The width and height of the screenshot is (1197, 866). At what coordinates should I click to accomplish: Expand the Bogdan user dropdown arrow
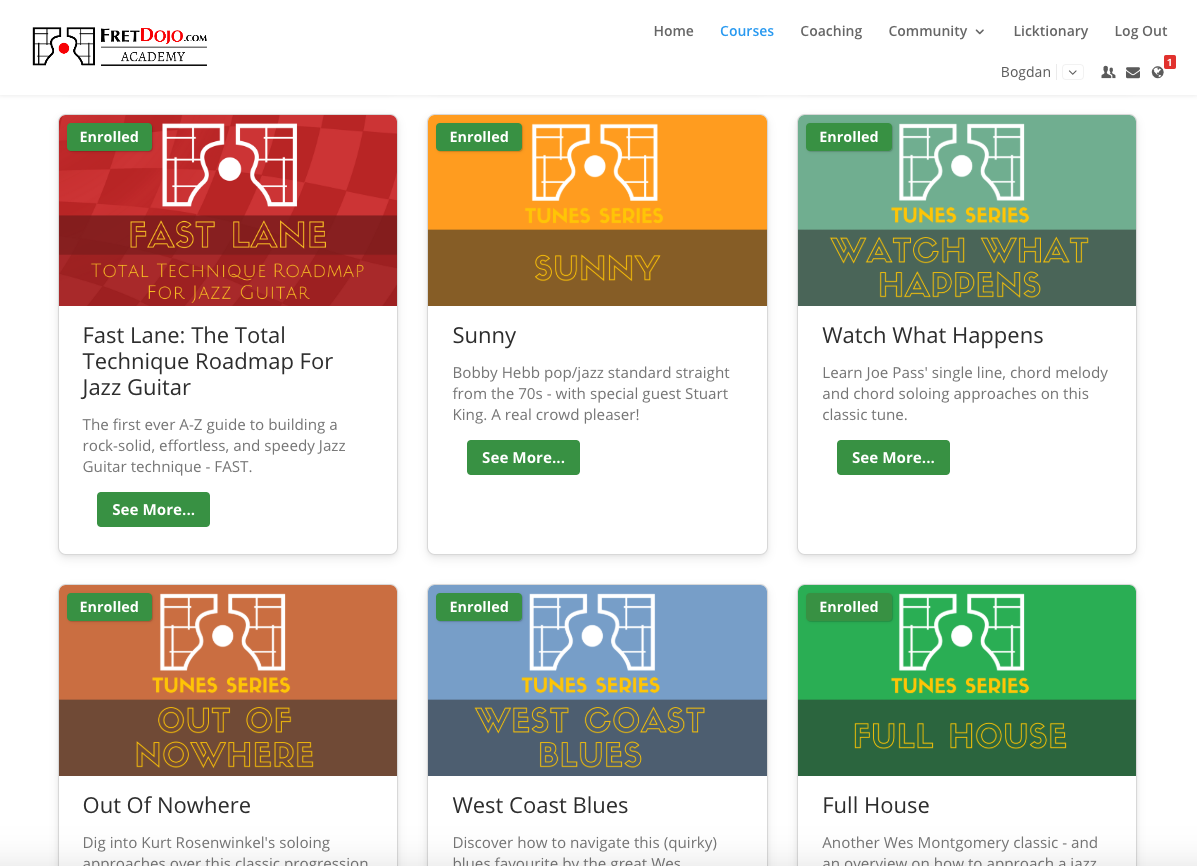[1073, 73]
